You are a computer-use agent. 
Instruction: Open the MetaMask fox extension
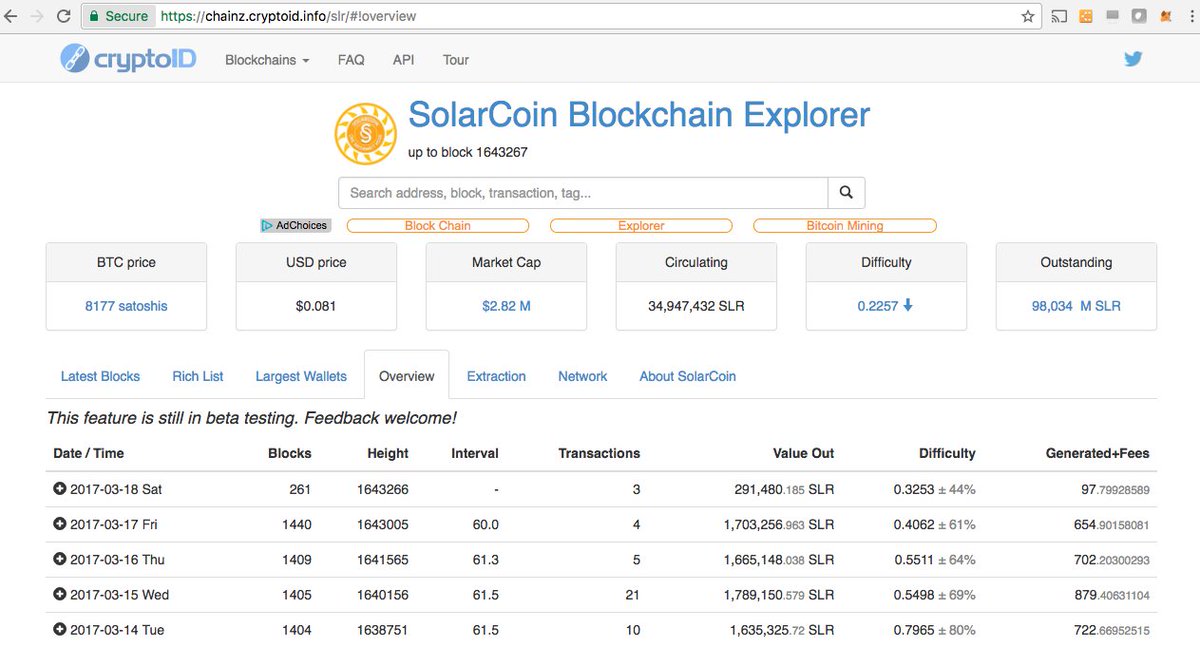[1165, 16]
